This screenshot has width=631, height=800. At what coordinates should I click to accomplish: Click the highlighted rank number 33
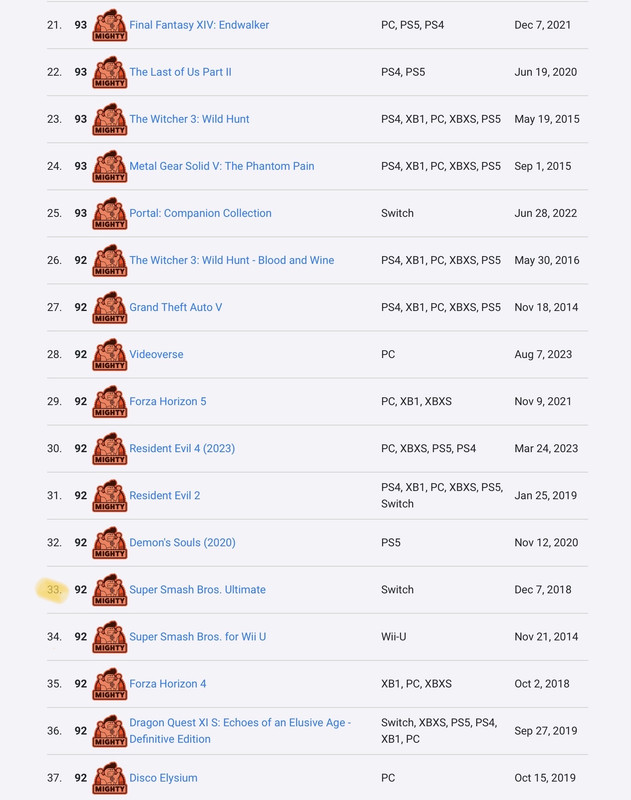tap(54, 590)
